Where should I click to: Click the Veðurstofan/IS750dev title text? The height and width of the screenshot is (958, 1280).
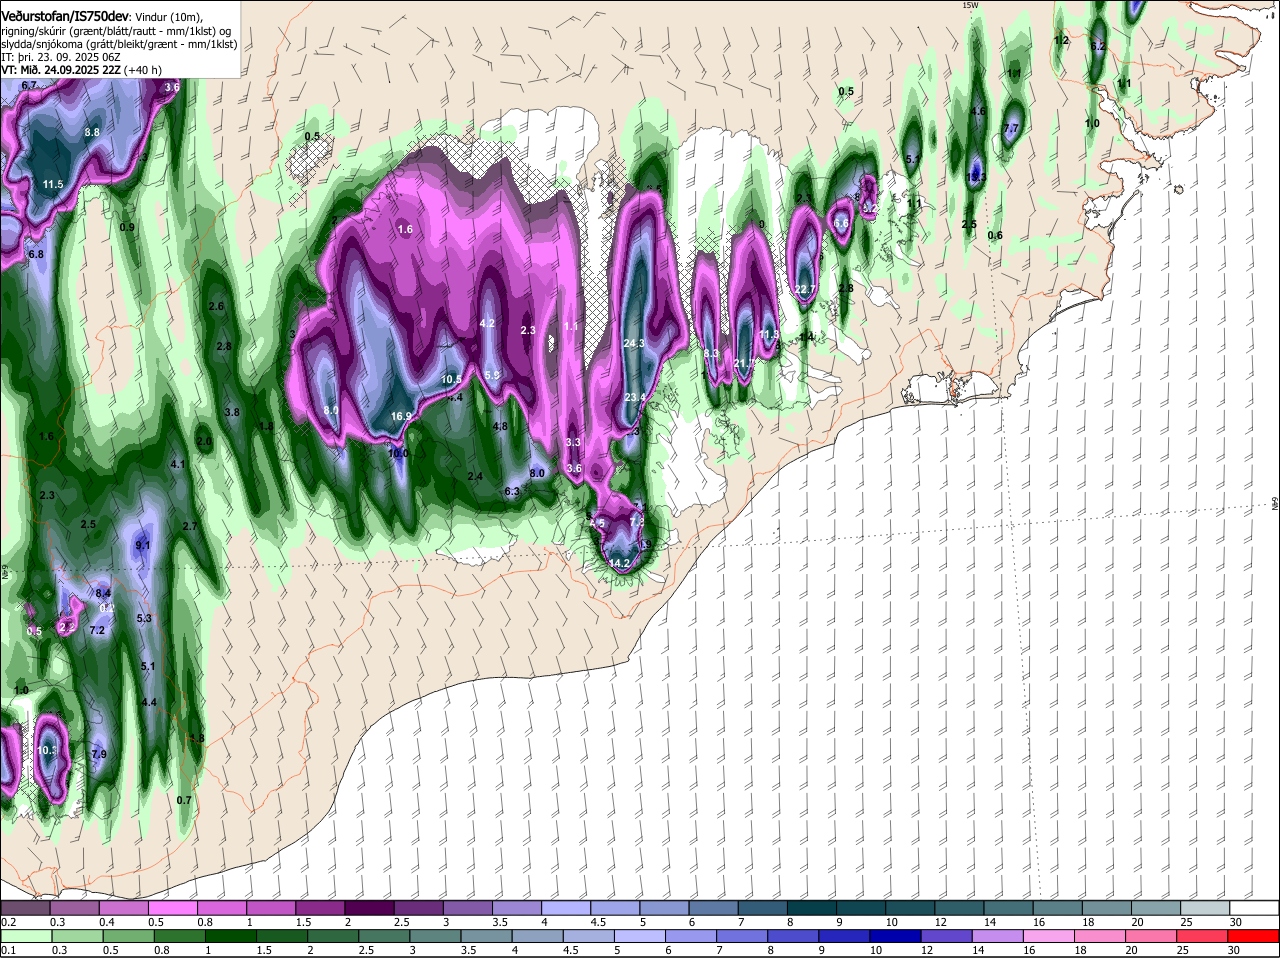click(66, 15)
